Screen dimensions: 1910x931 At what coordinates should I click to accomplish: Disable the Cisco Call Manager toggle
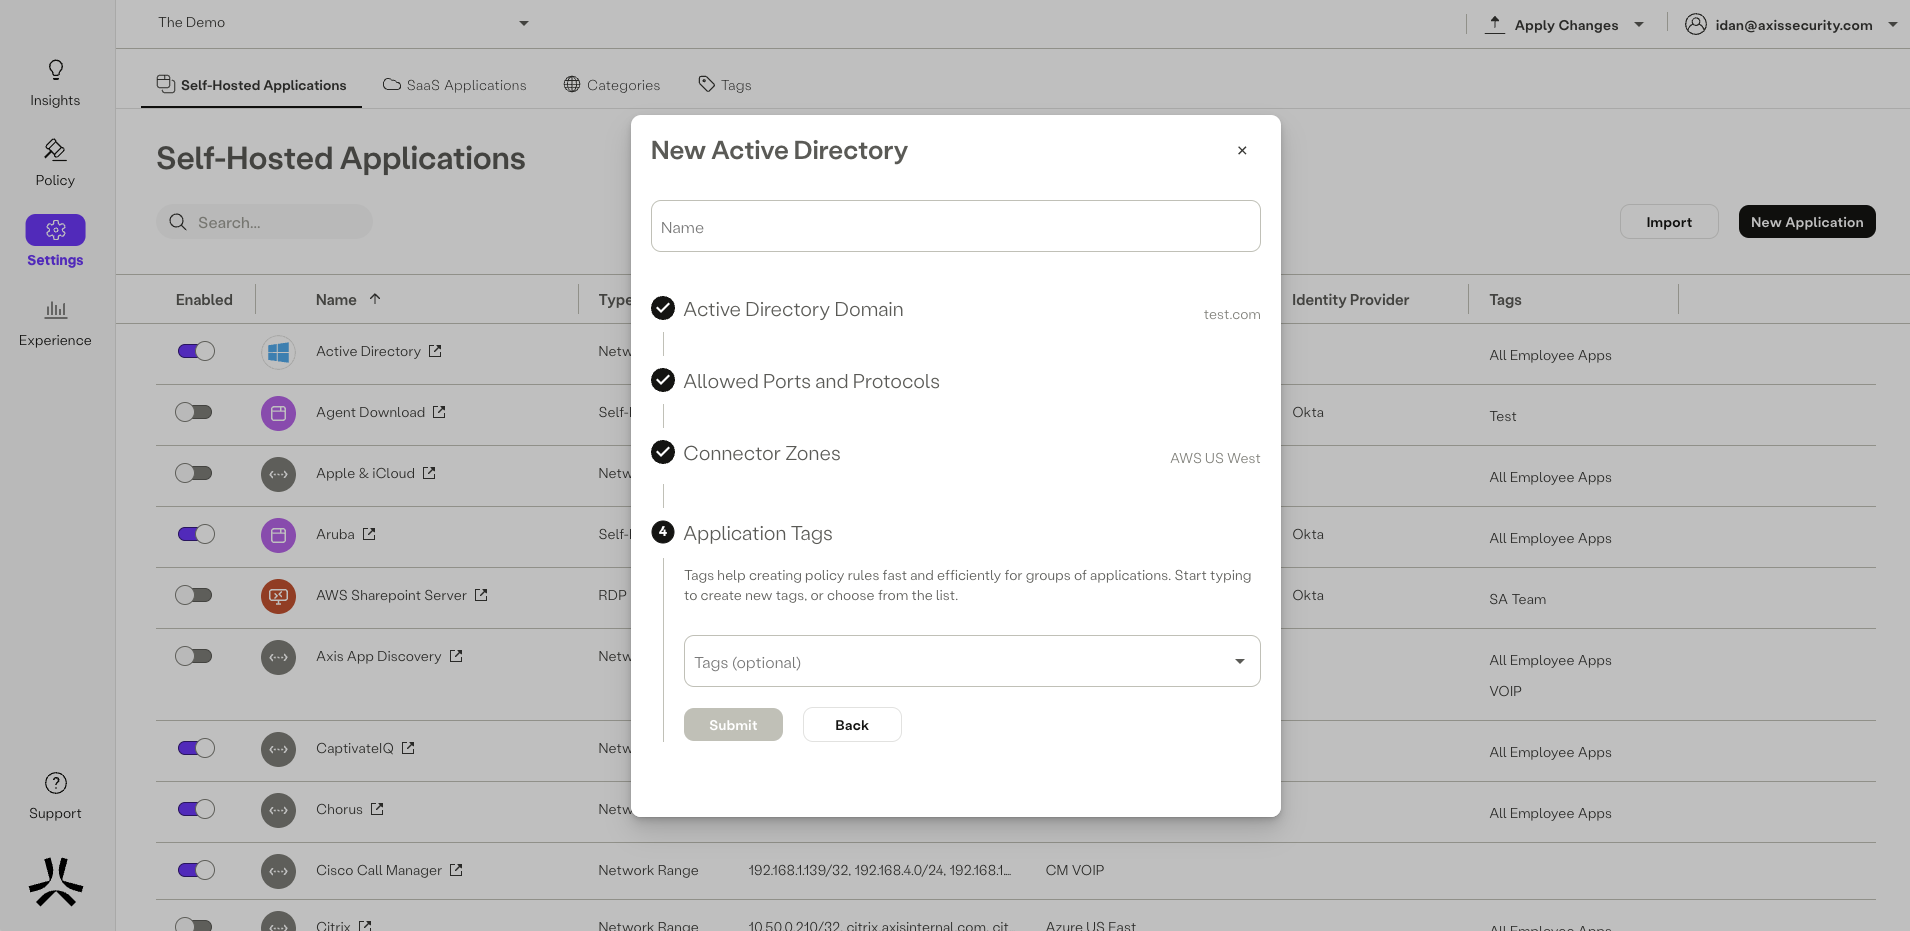pos(196,870)
